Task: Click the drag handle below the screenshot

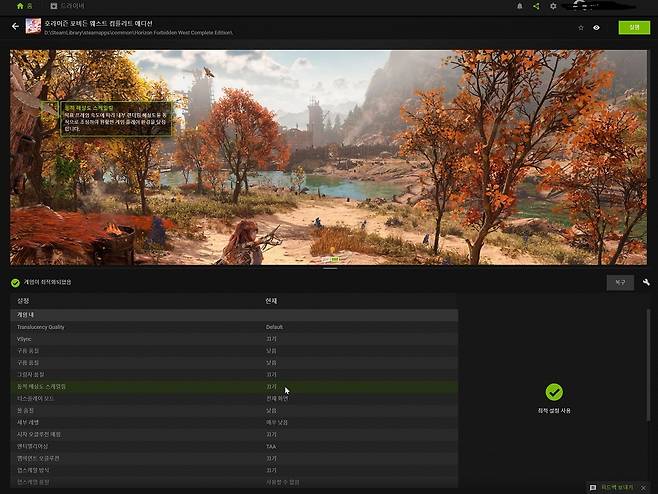Action: (x=330, y=268)
